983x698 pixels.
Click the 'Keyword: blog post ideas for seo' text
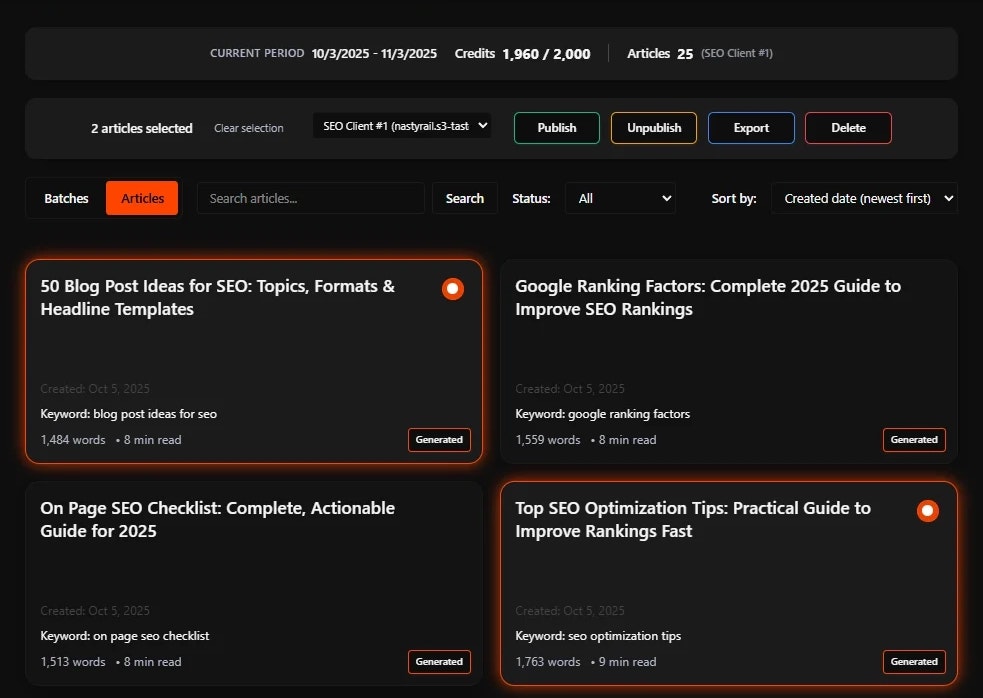click(129, 414)
